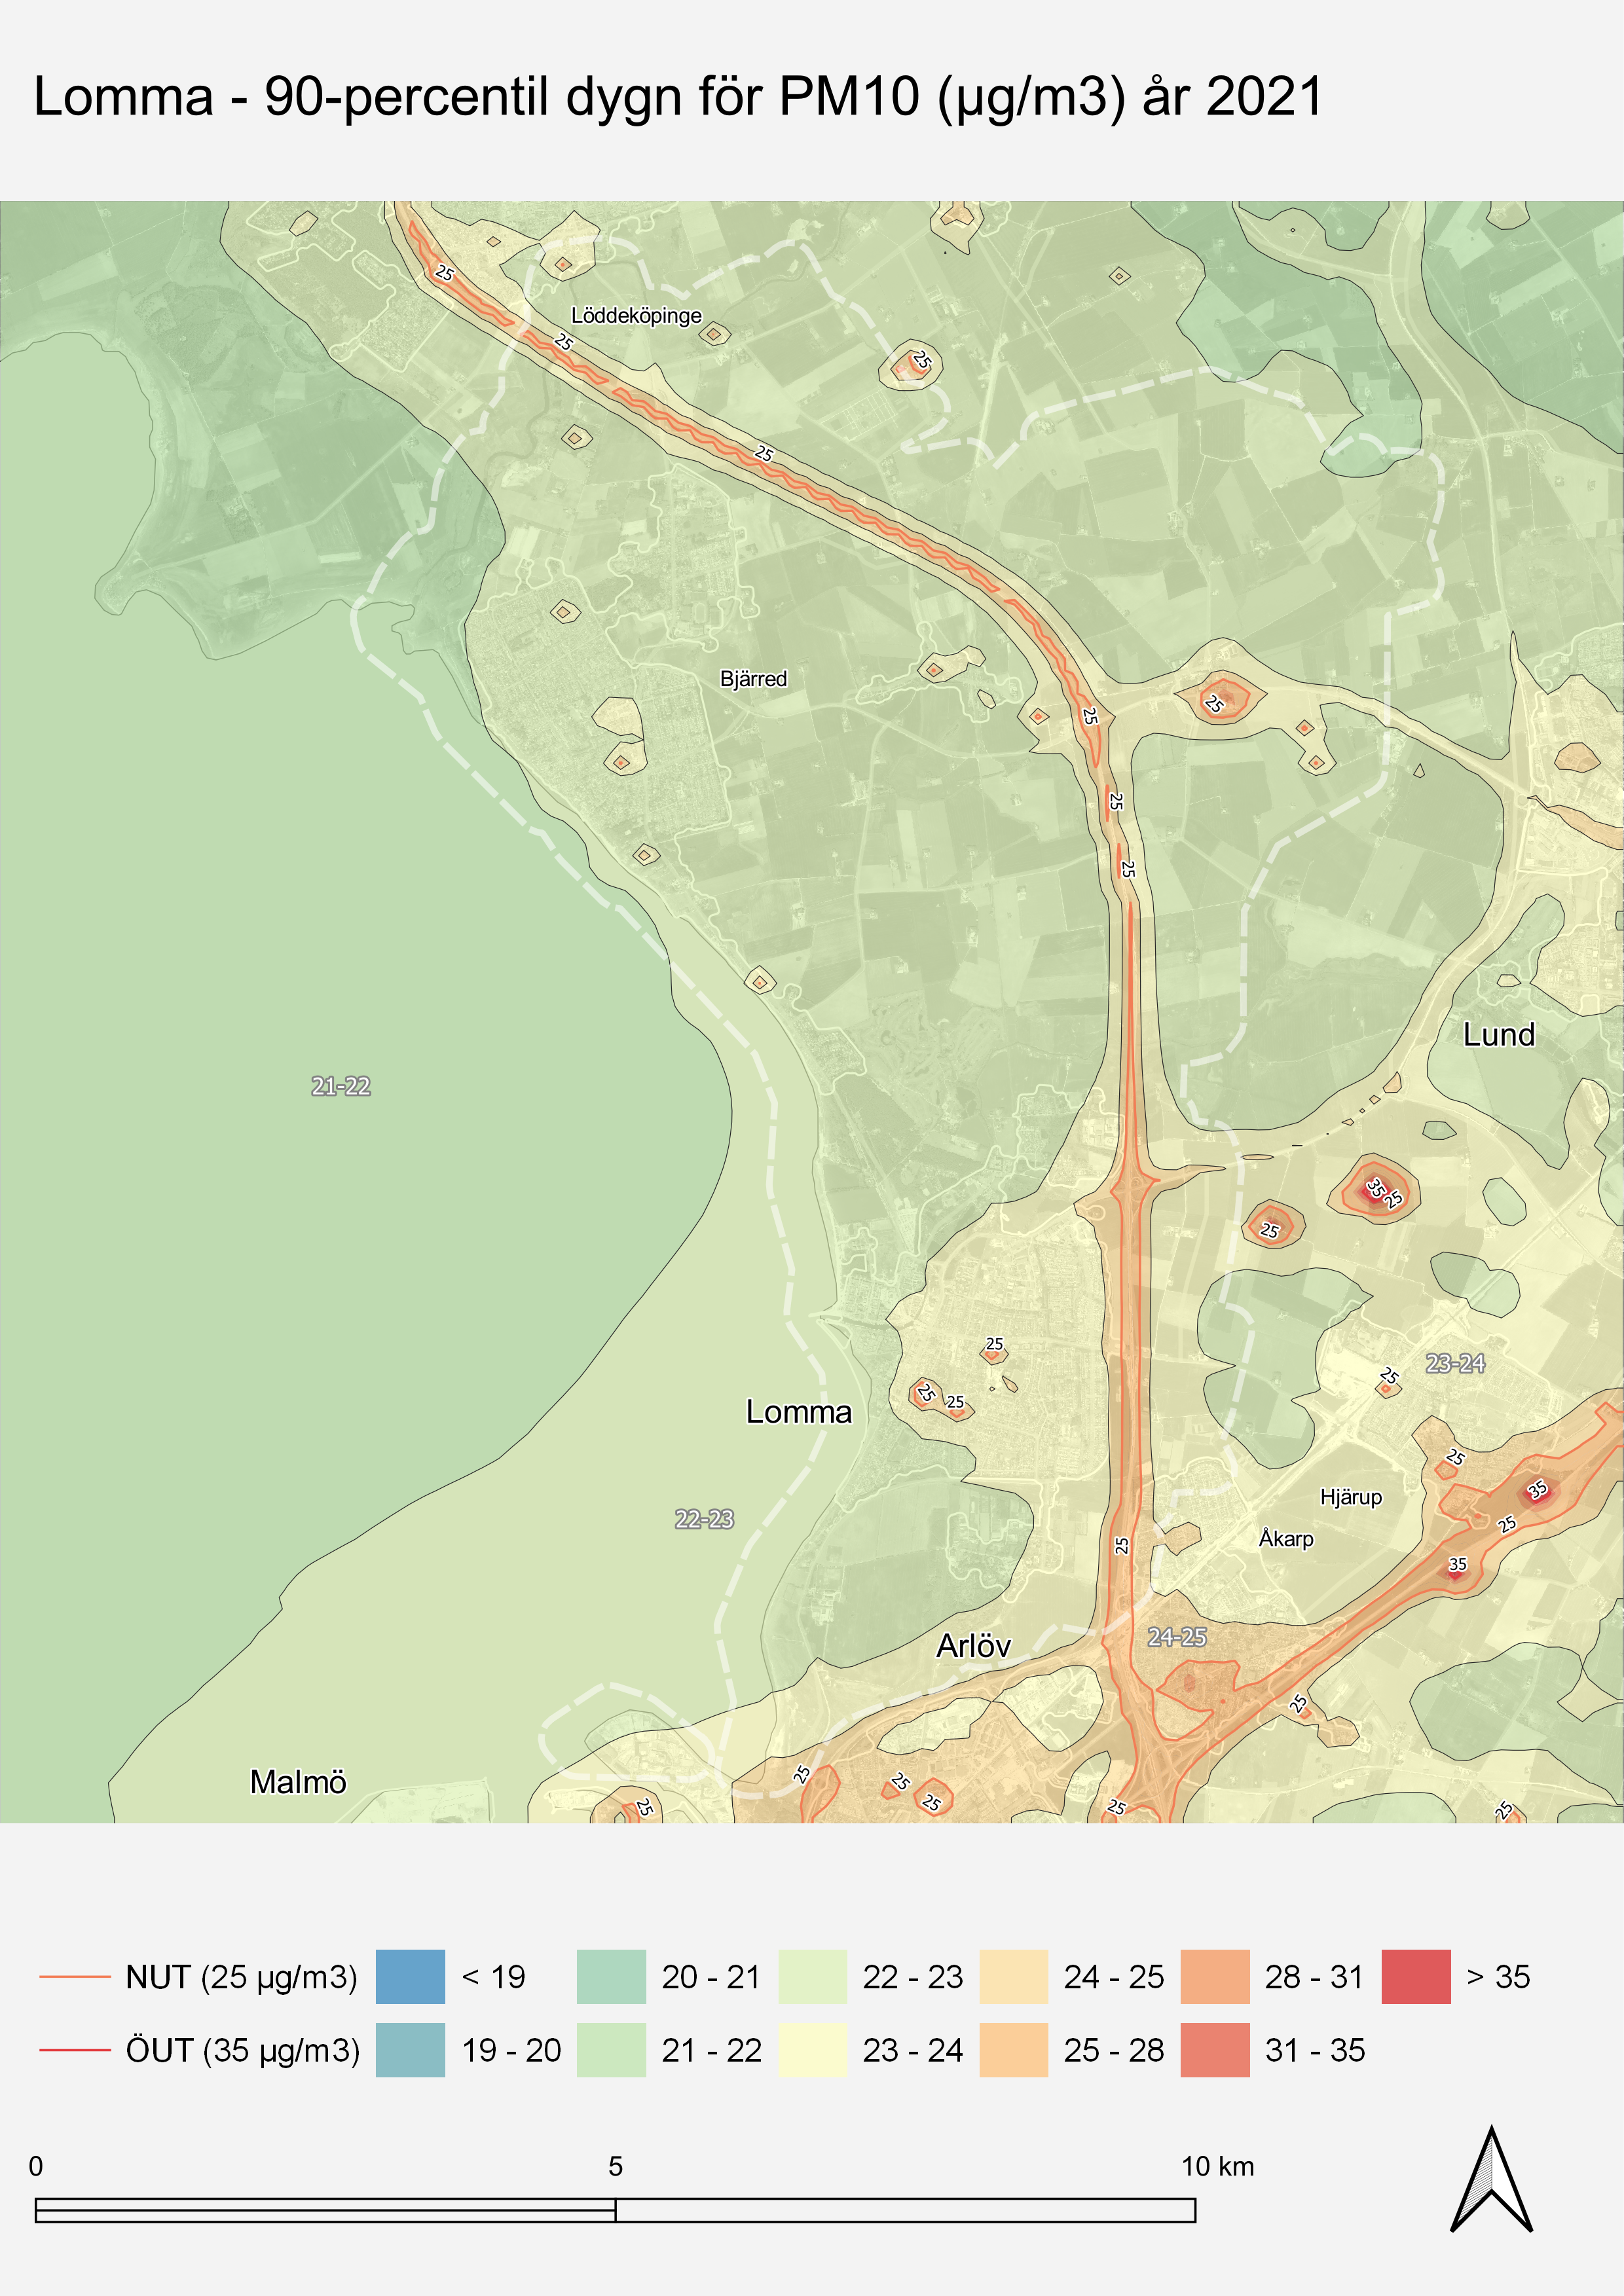Click the '20 - 21' legend swatch
This screenshot has width=1624, height=2296.
611,1976
